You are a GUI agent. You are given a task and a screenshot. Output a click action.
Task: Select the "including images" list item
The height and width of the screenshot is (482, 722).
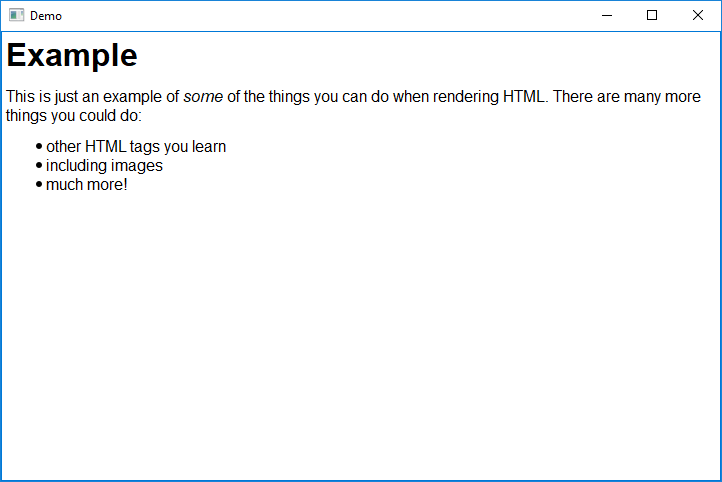(104, 166)
